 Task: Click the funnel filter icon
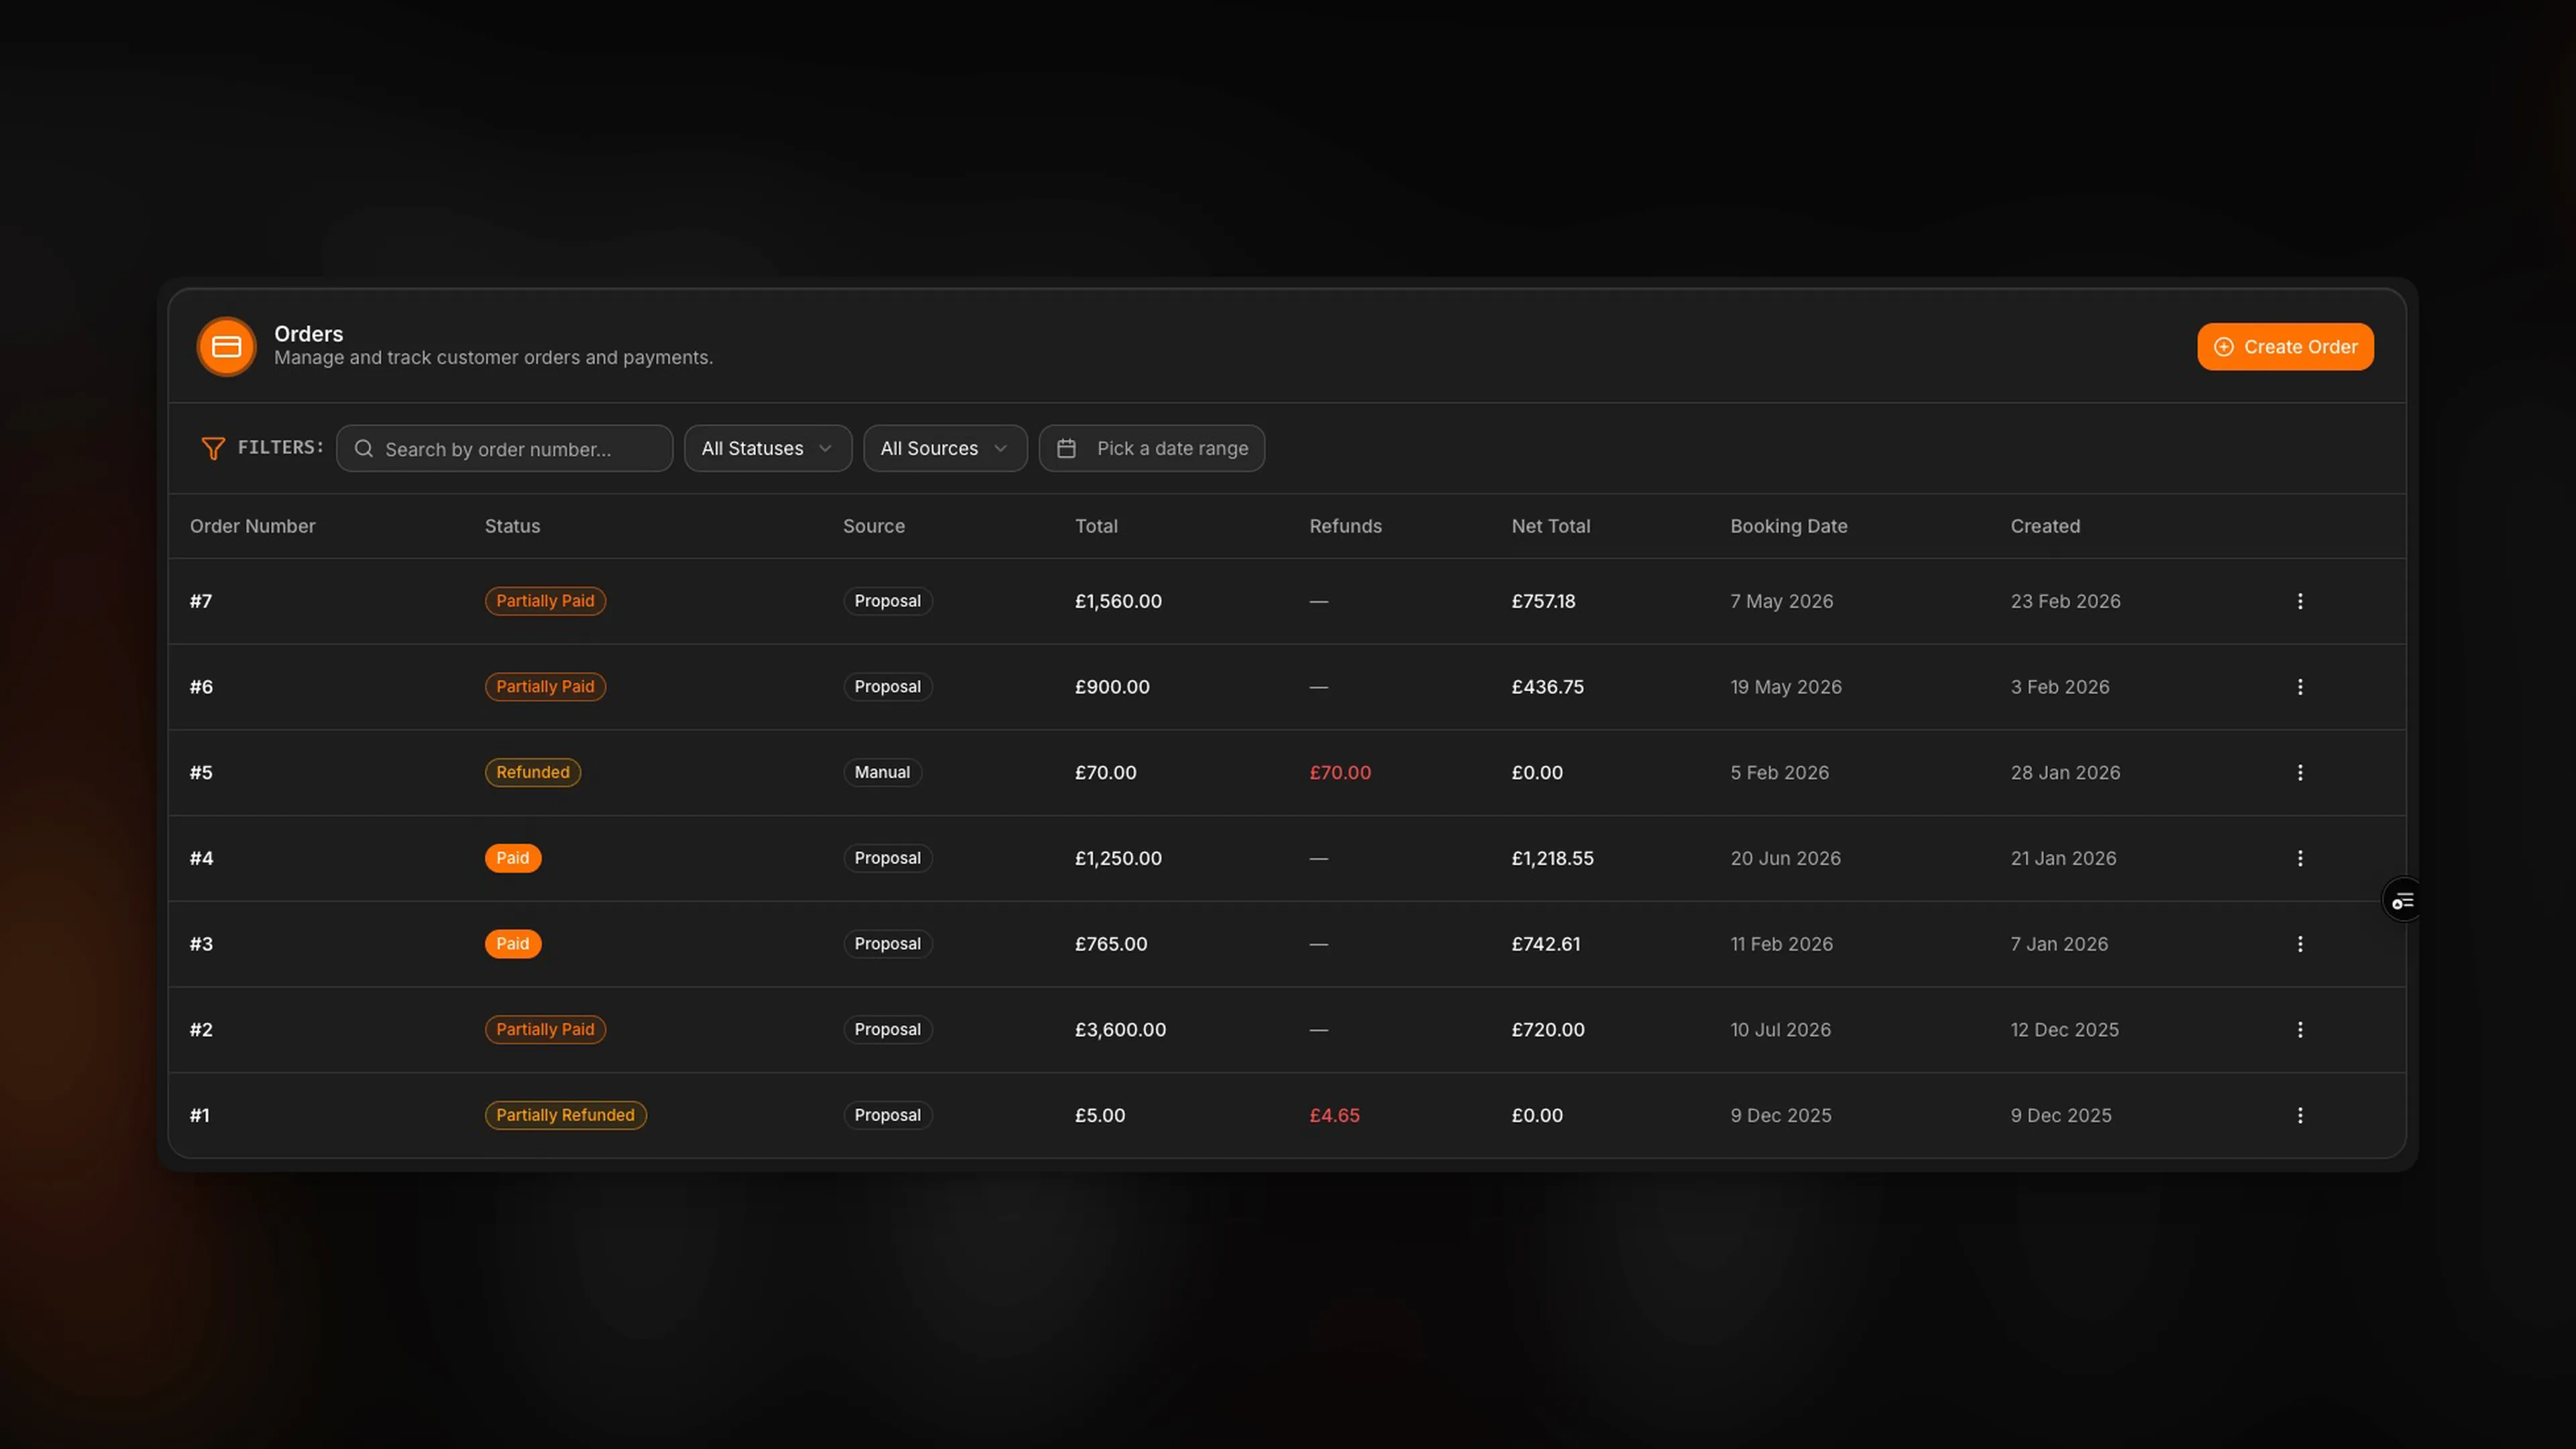pyautogui.click(x=212, y=448)
